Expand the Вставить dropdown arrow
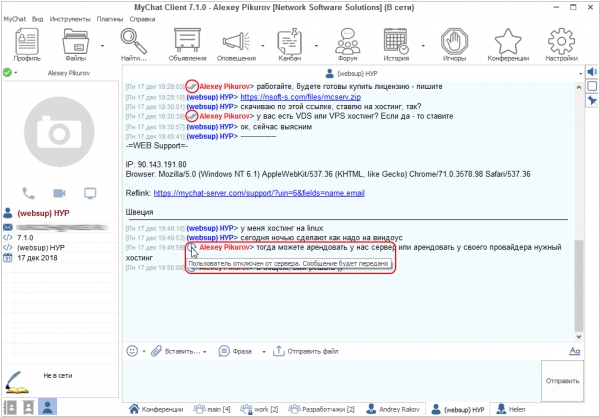The width and height of the screenshot is (600, 417). (x=205, y=352)
